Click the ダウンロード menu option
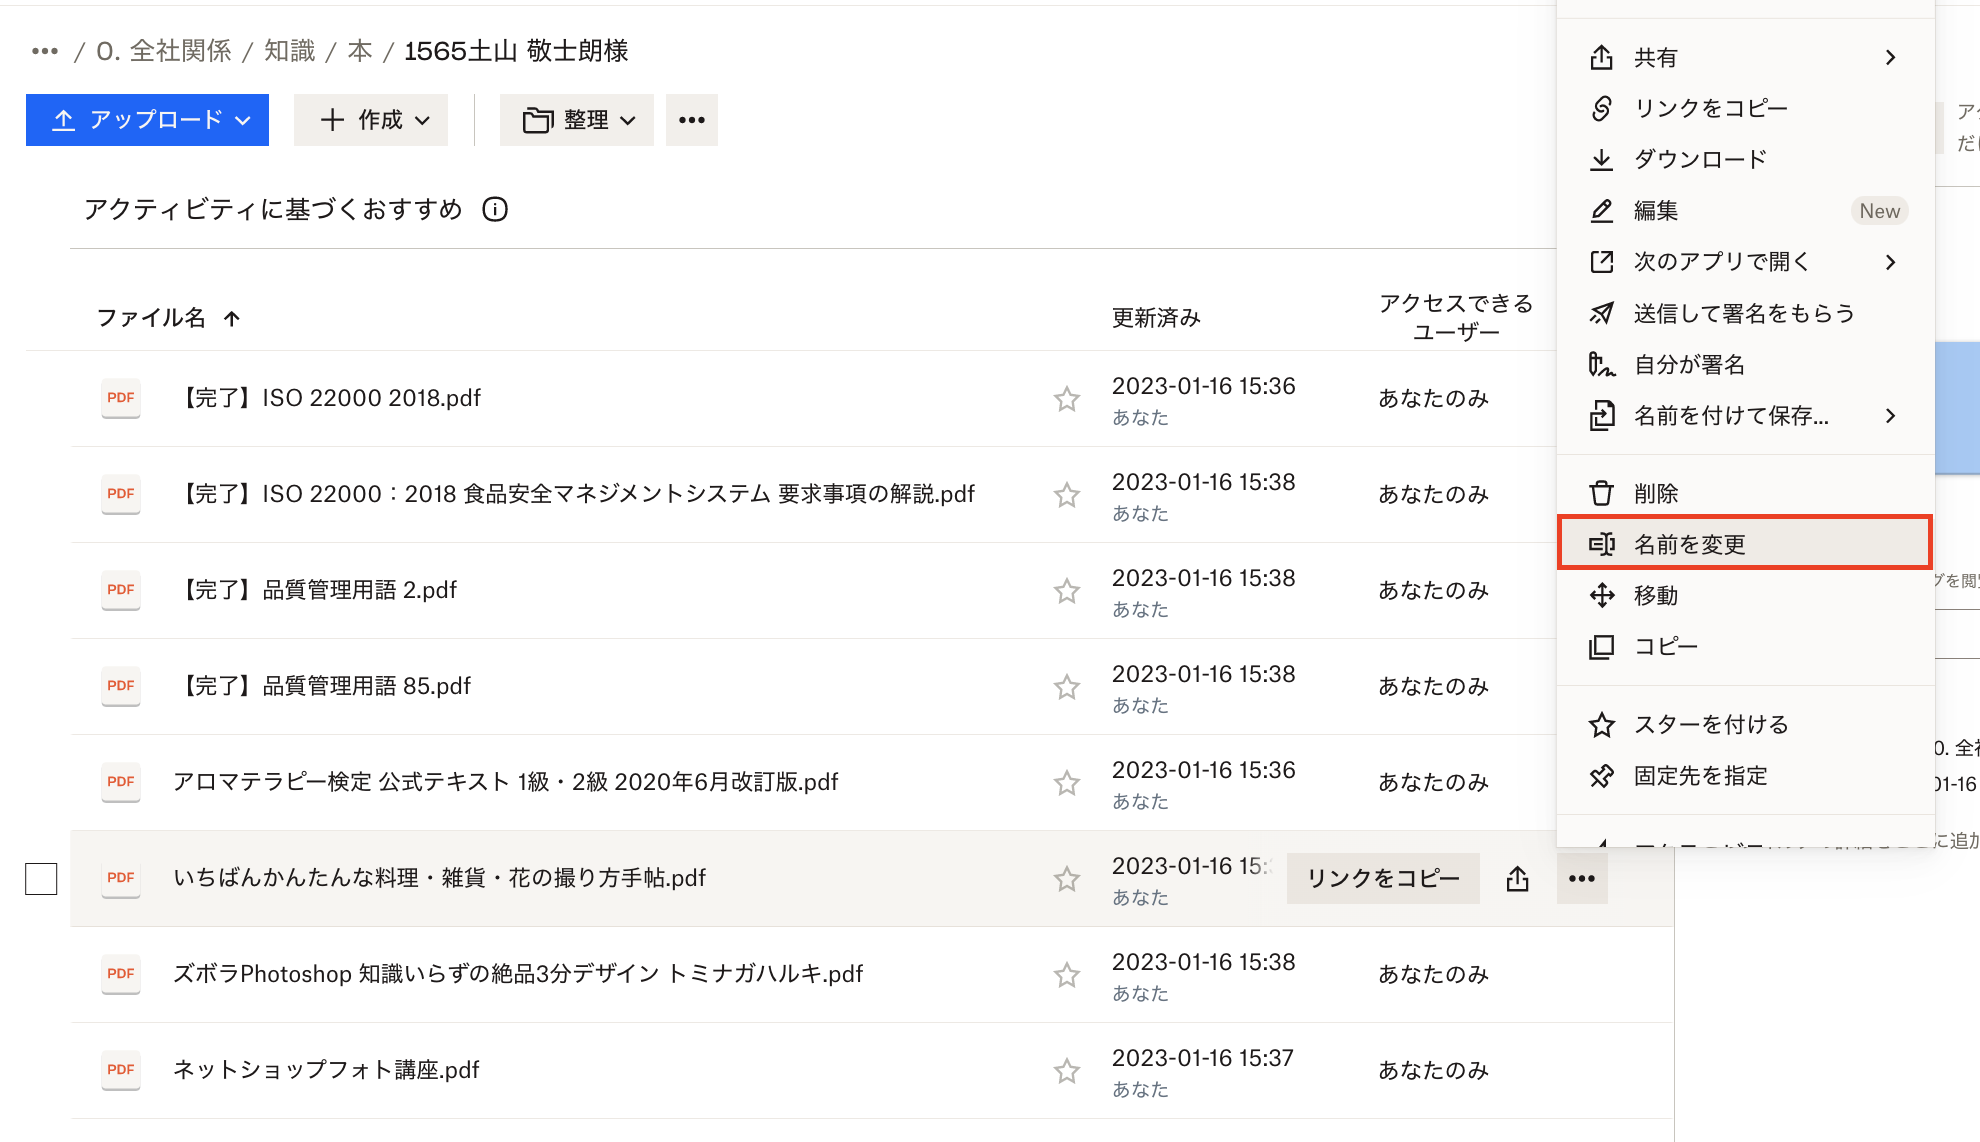This screenshot has width=1980, height=1142. coord(1699,159)
